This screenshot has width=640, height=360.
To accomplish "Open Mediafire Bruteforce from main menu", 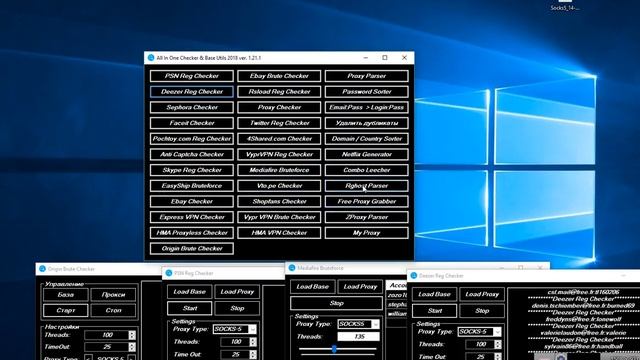I will [279, 170].
